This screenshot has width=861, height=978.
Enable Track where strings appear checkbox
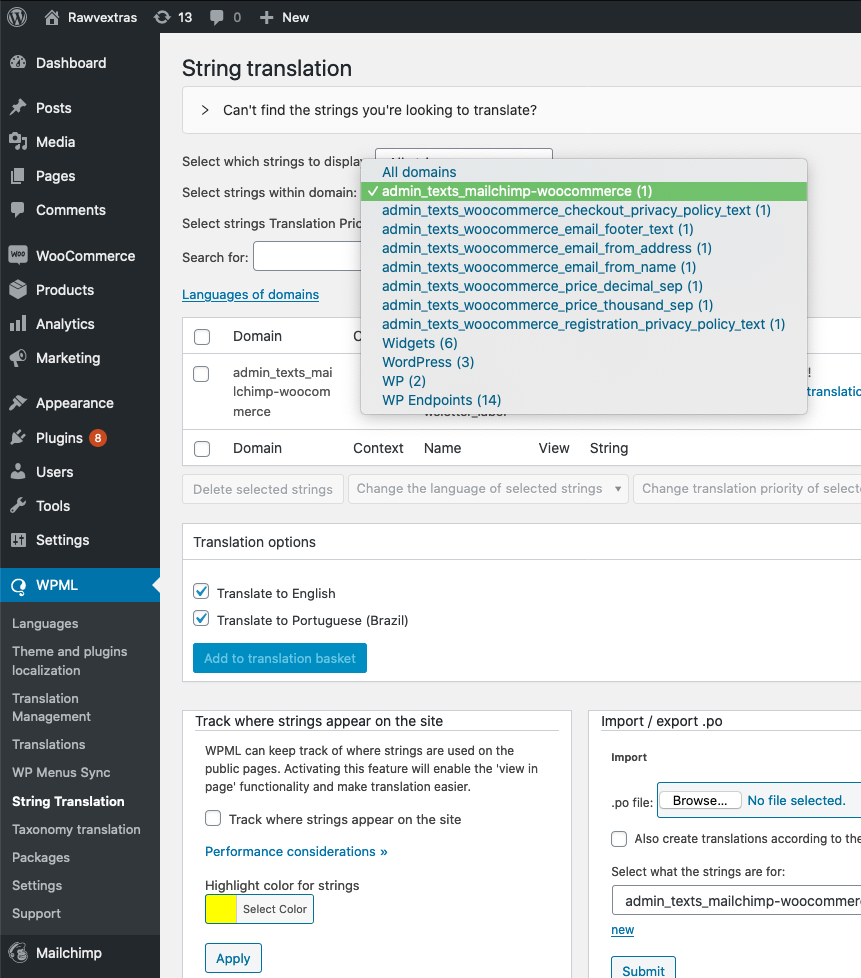coord(213,819)
